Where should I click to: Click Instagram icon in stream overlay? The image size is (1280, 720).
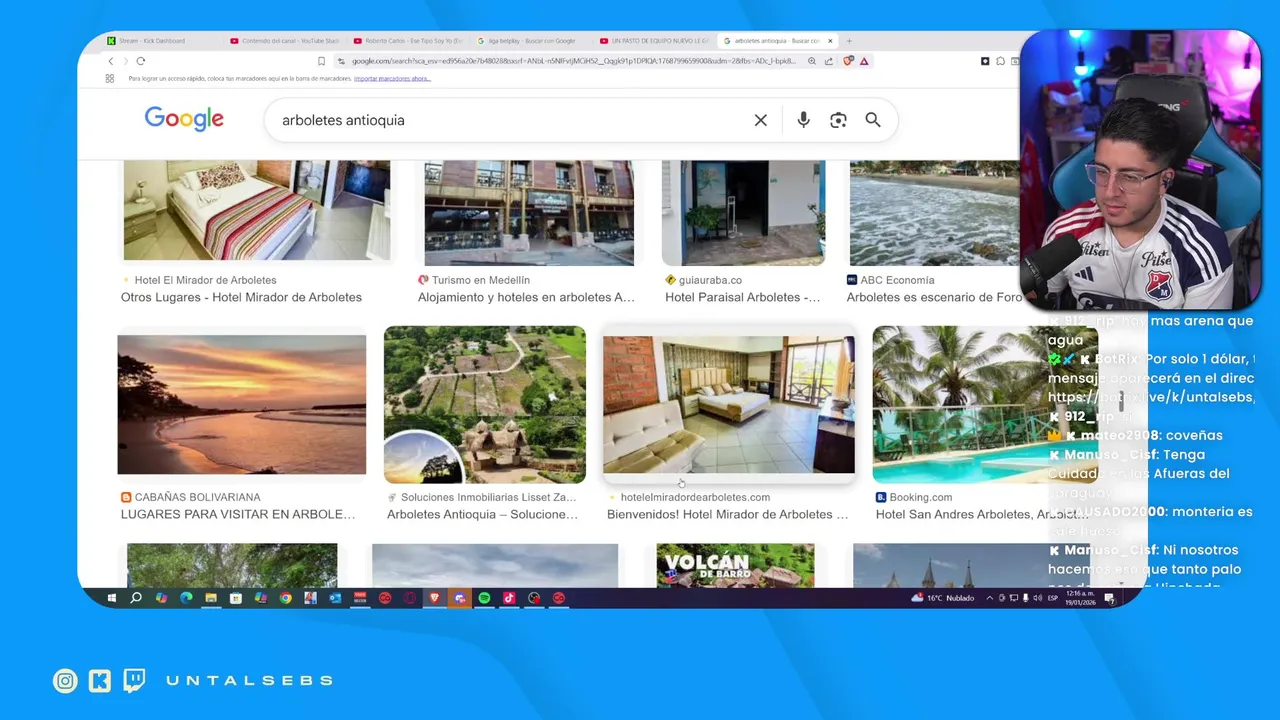coord(65,681)
